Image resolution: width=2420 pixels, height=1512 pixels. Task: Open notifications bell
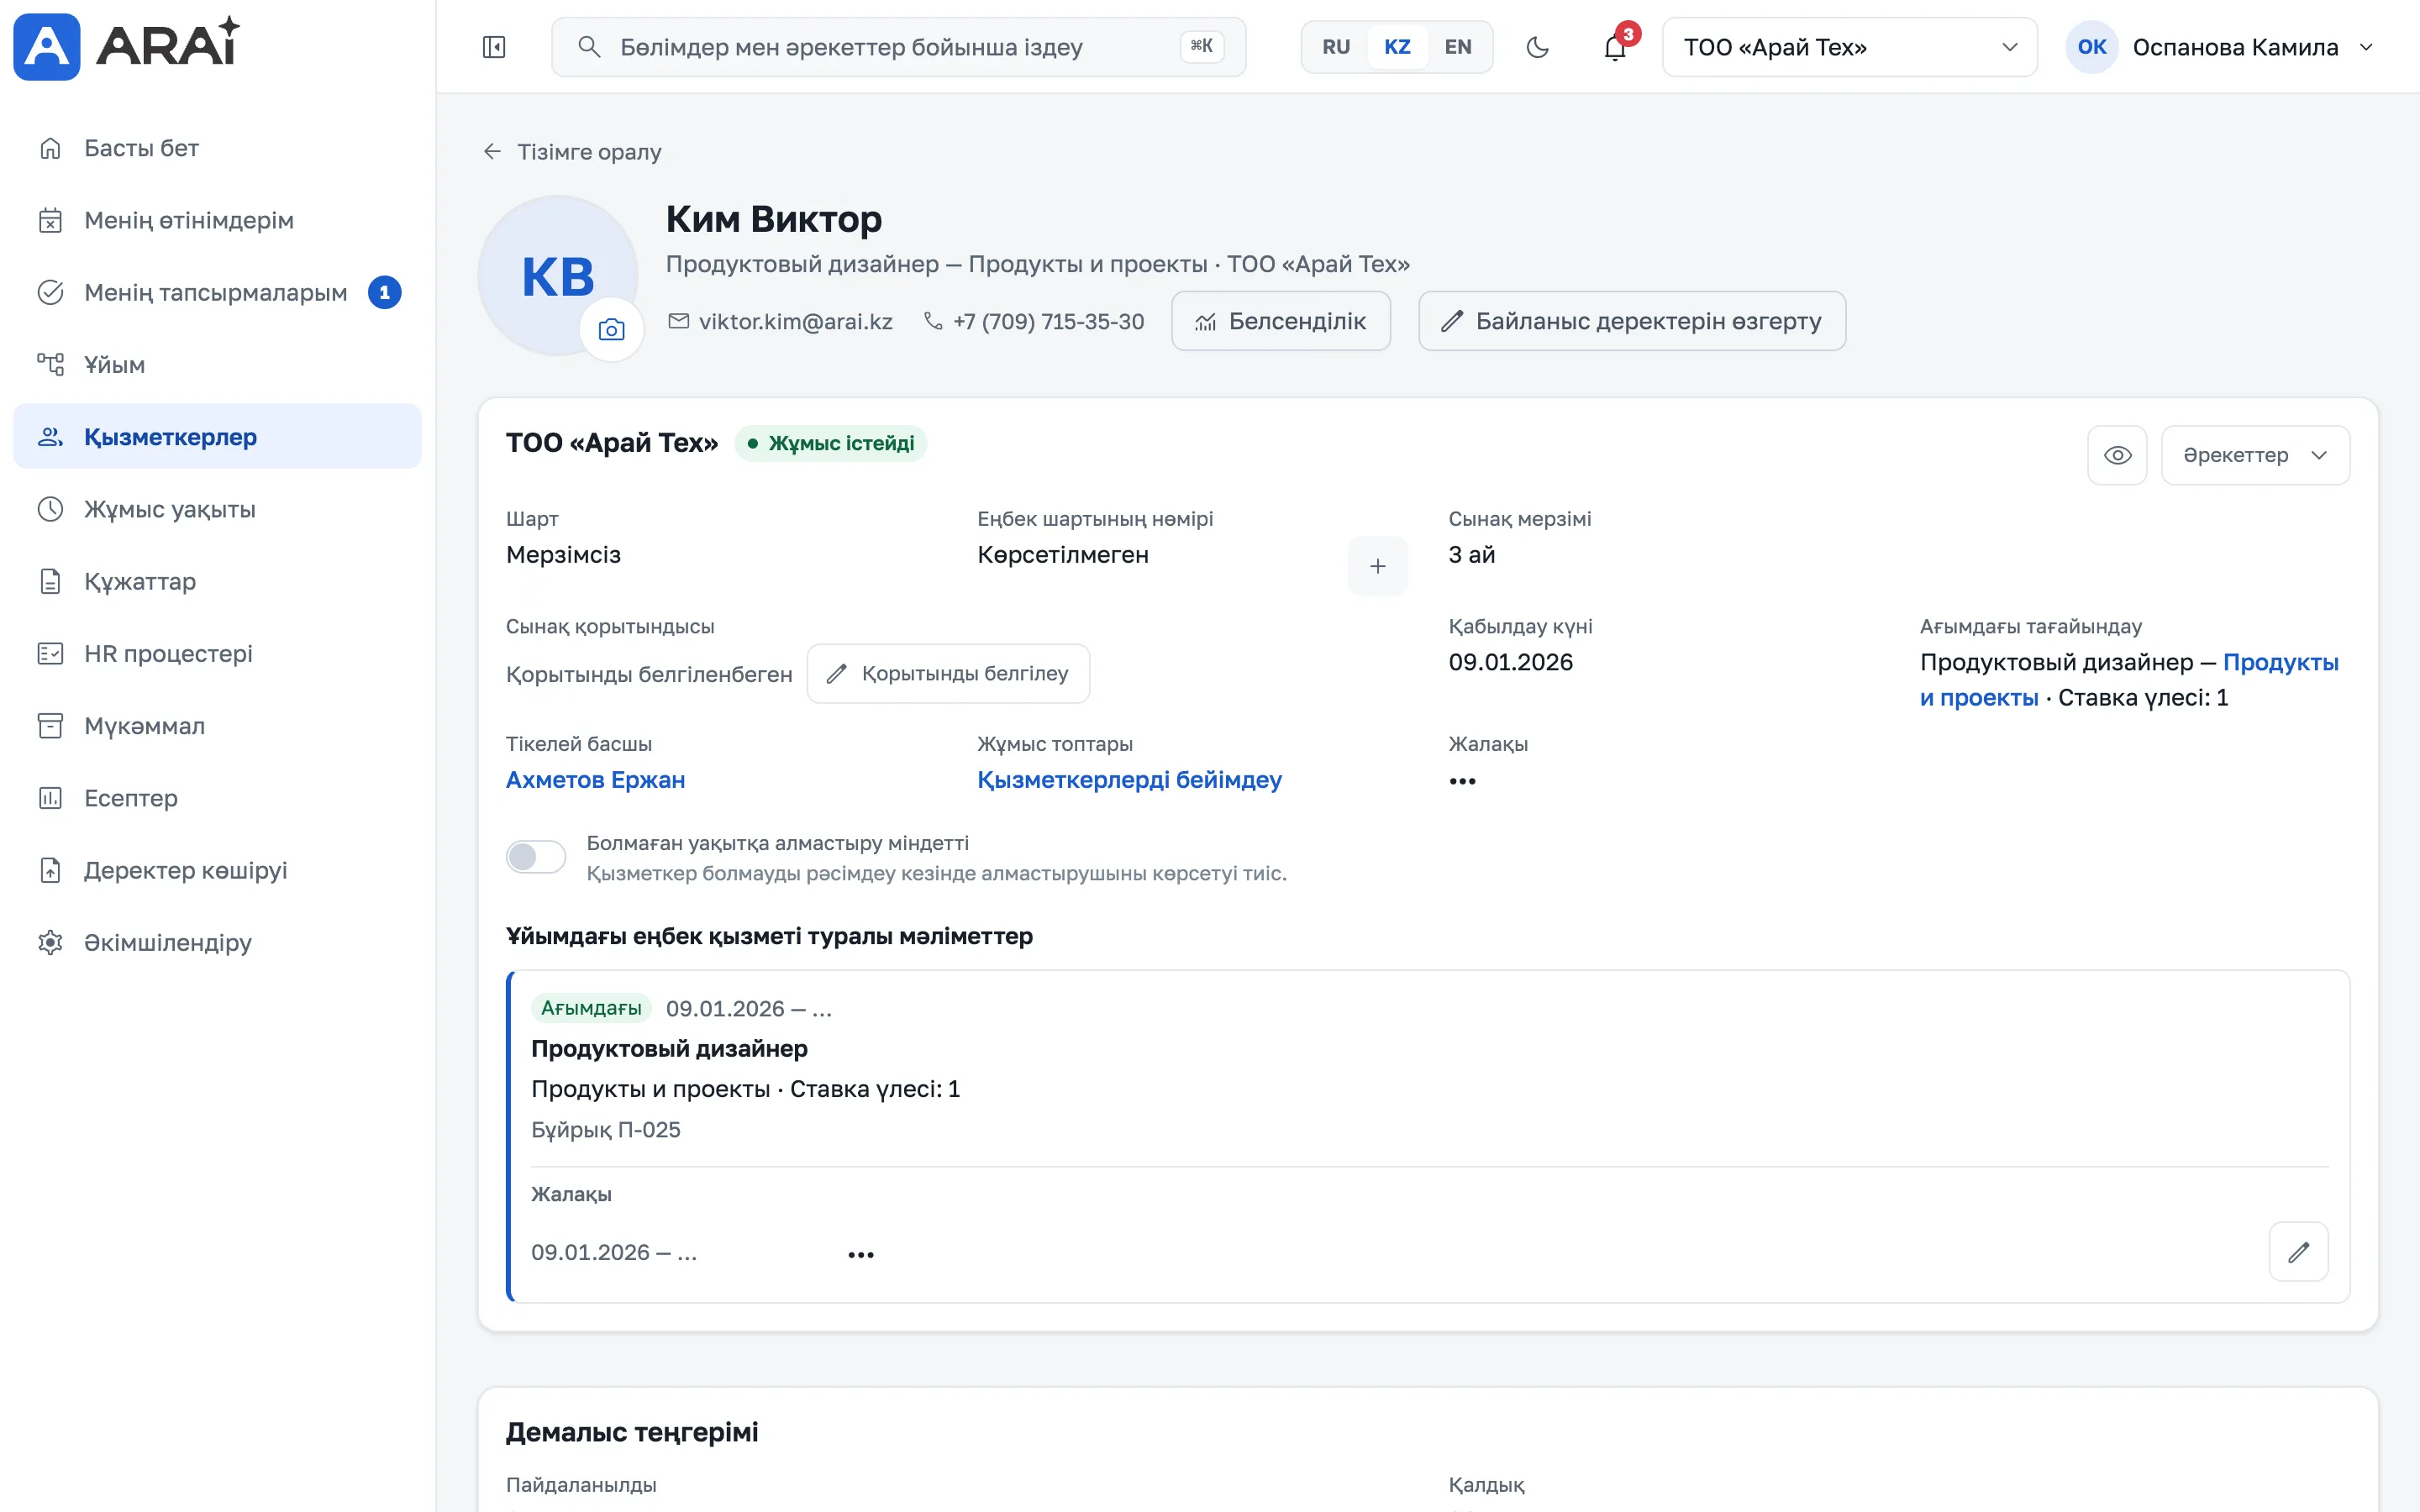point(1615,47)
